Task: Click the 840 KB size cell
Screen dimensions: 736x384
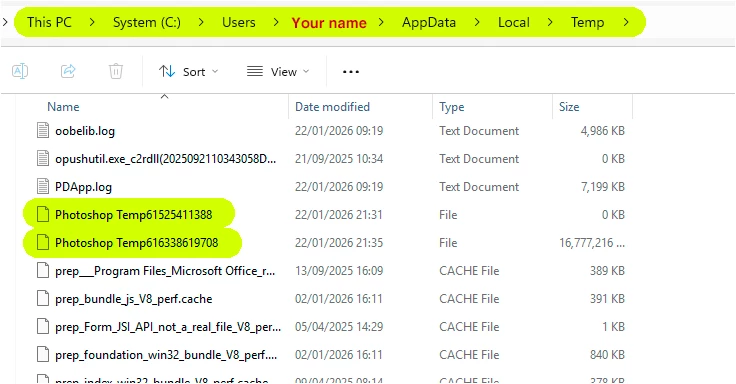Action: pyautogui.click(x=607, y=355)
